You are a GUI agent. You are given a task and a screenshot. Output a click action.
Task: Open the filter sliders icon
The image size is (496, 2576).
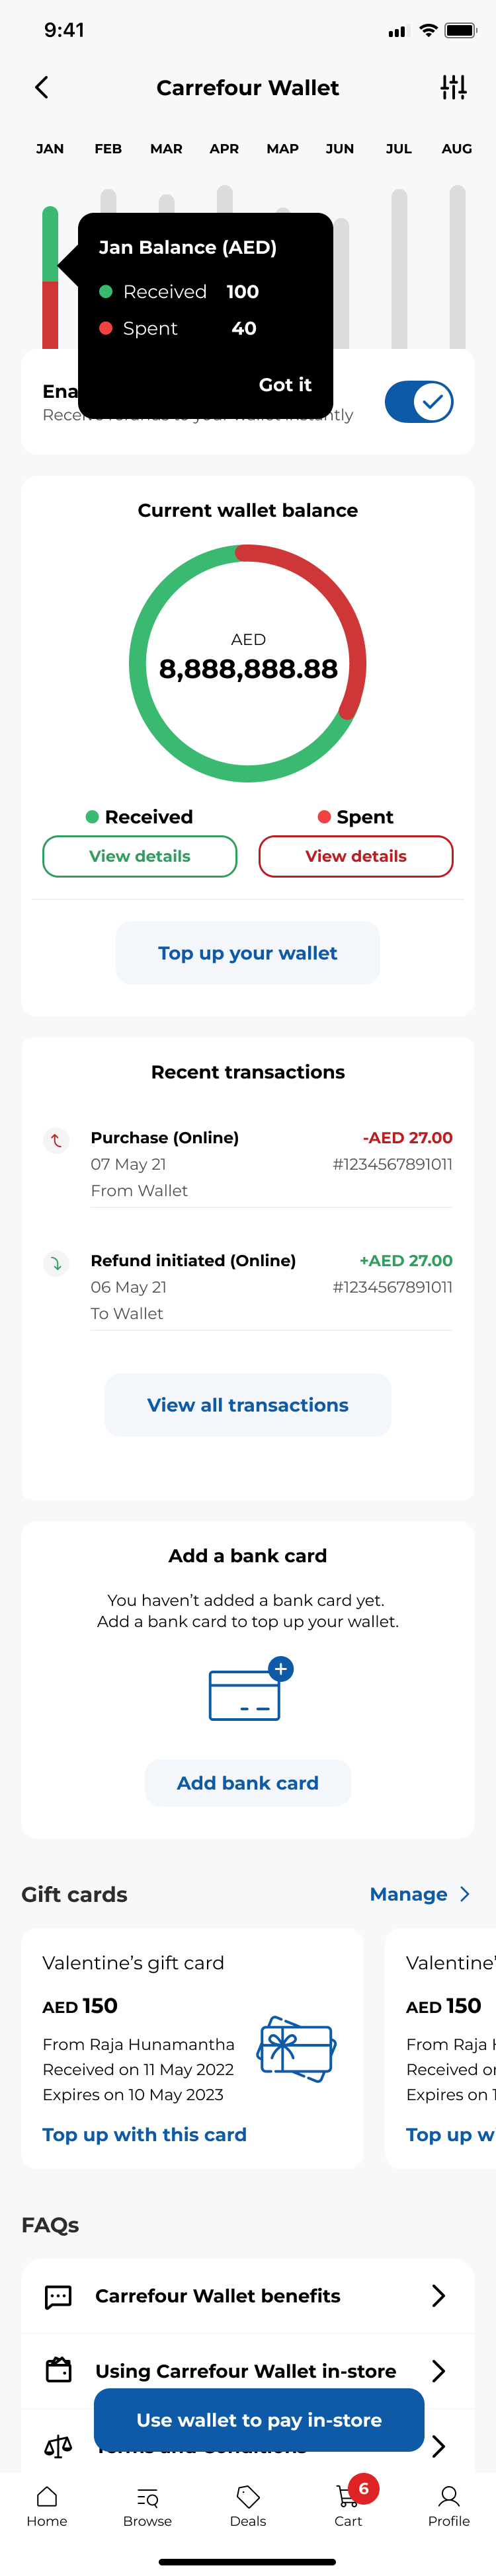click(x=453, y=87)
